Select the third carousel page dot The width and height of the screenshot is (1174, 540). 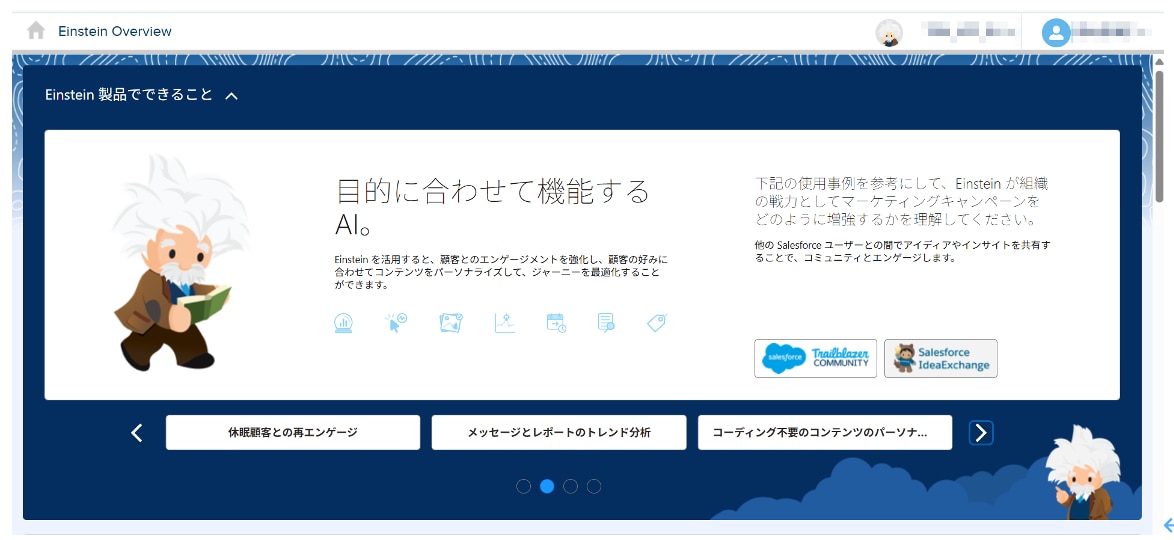570,487
